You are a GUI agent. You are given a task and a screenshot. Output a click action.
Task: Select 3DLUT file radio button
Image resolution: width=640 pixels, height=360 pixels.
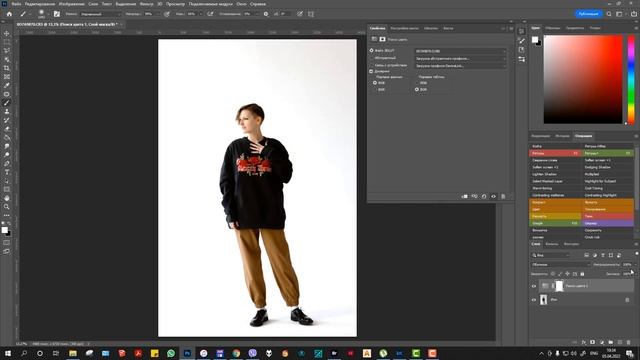point(371,51)
